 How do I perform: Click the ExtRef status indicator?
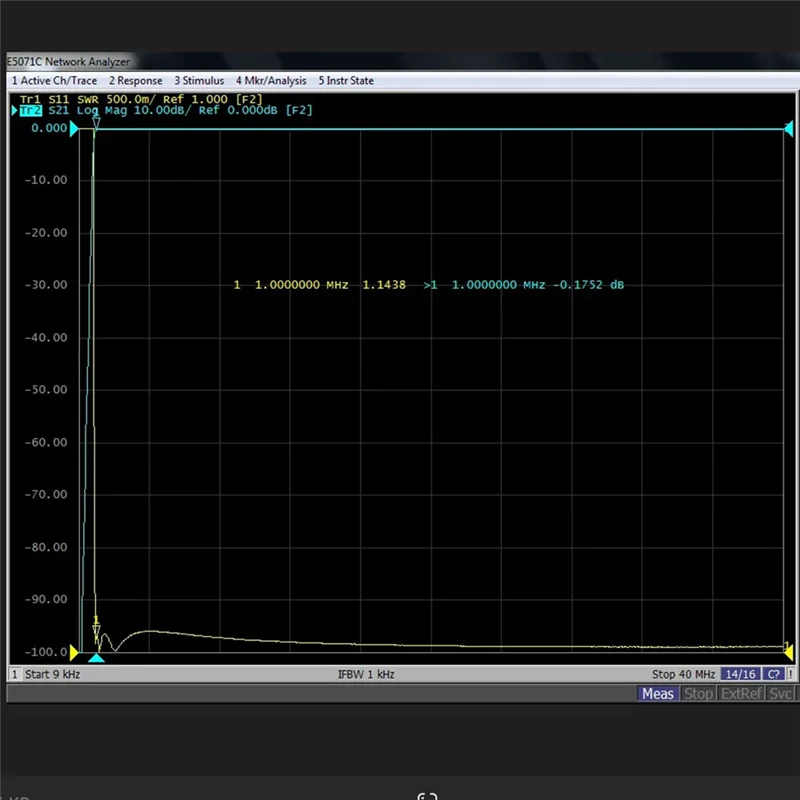[741, 693]
